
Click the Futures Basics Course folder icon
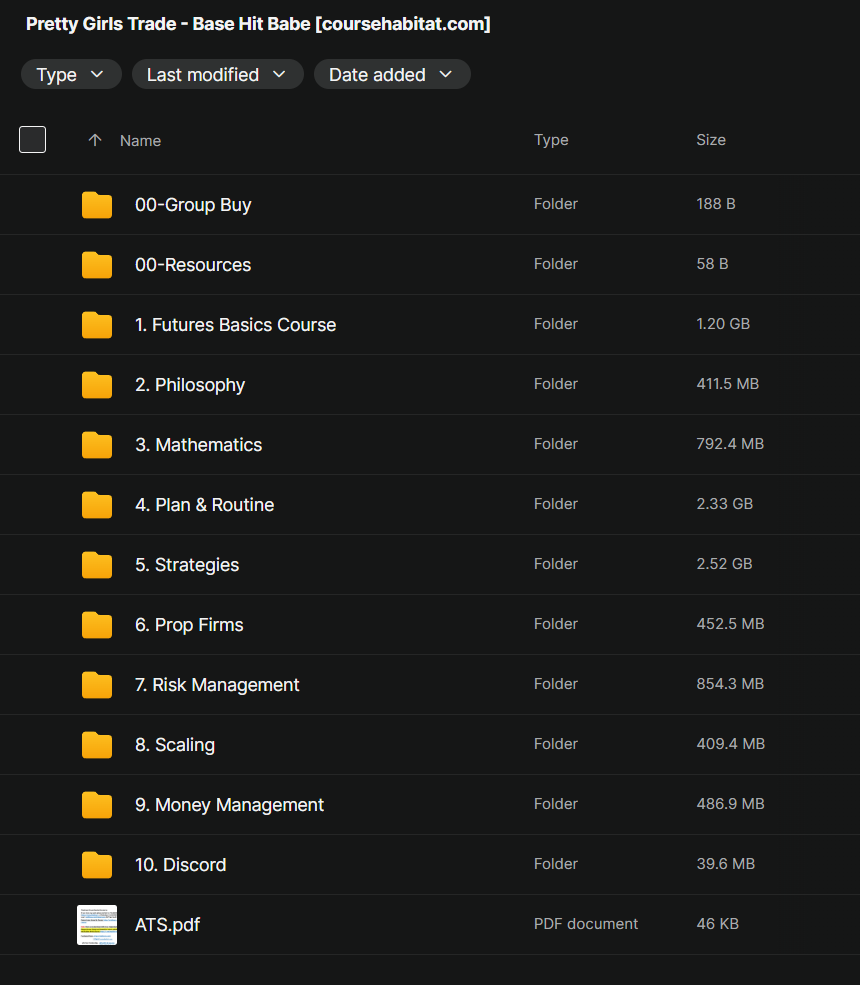97,325
